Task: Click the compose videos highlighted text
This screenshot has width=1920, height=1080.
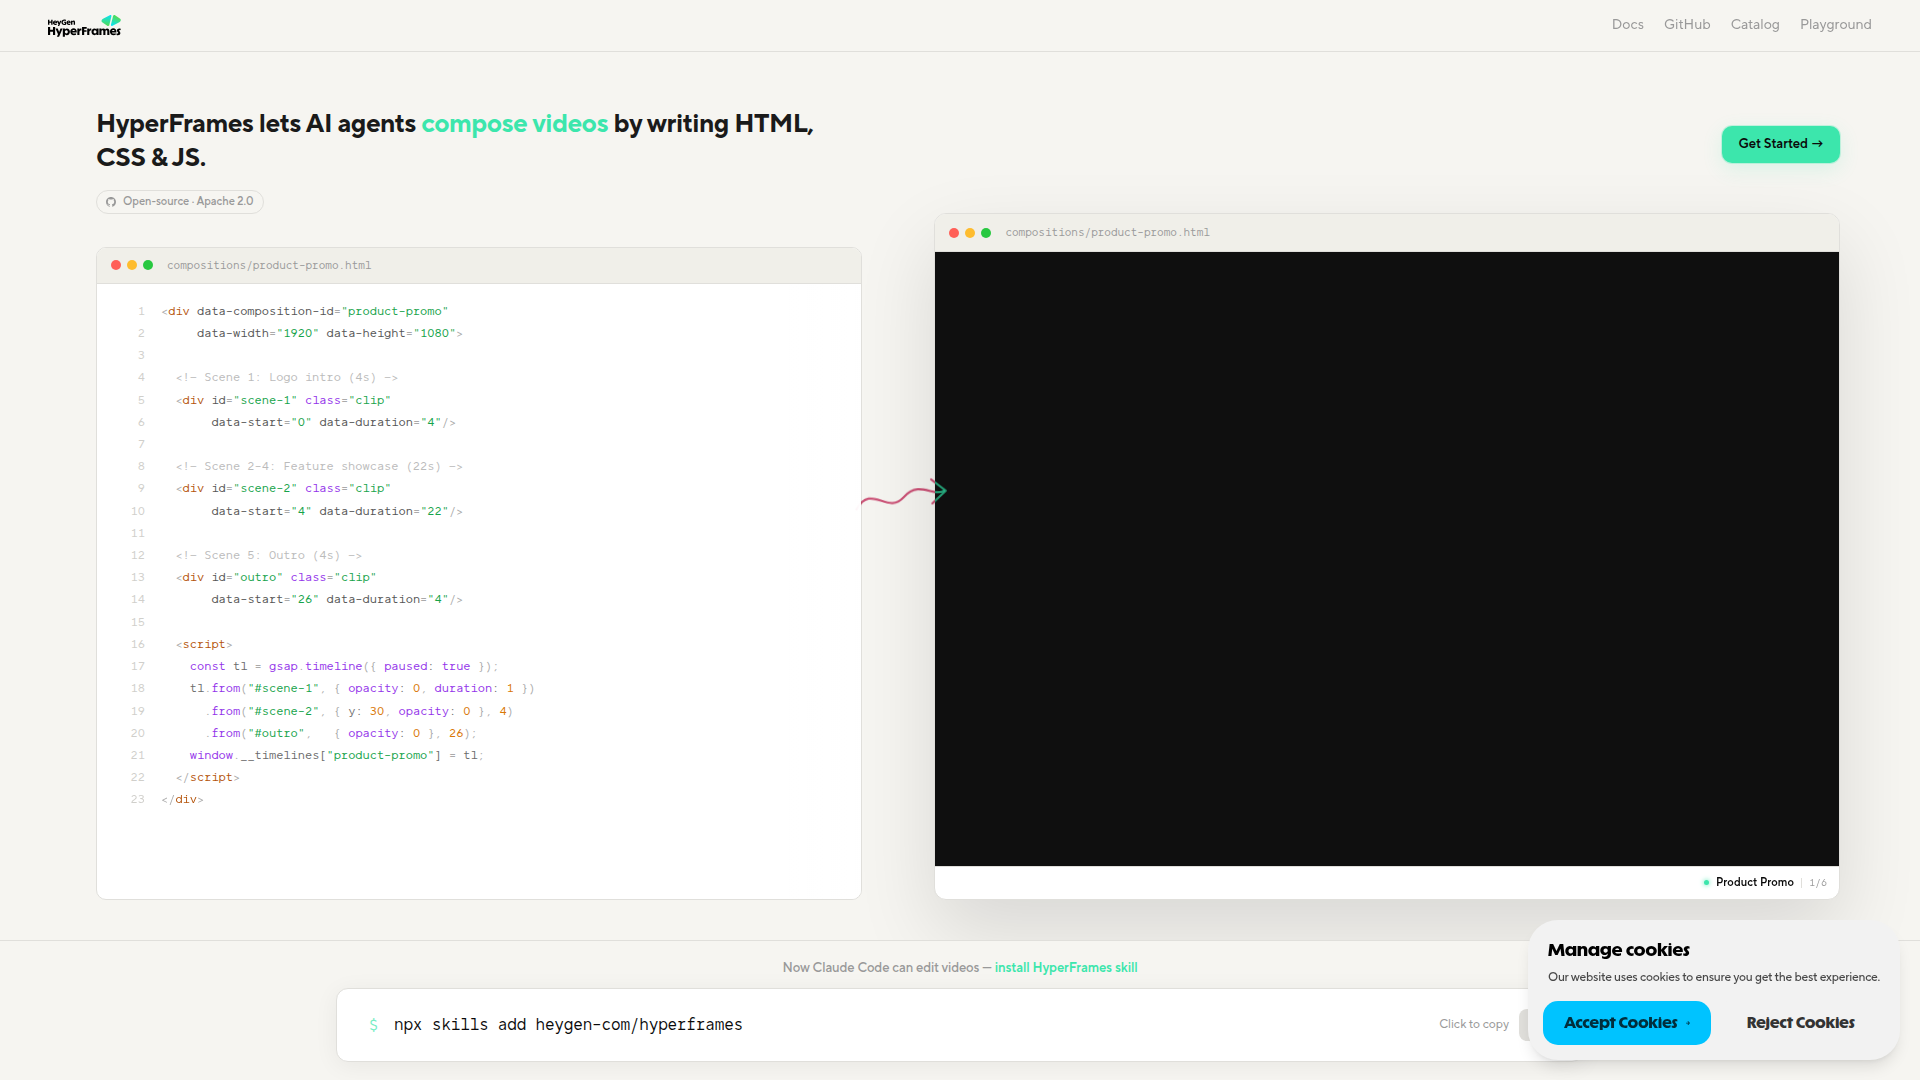Action: 514,124
